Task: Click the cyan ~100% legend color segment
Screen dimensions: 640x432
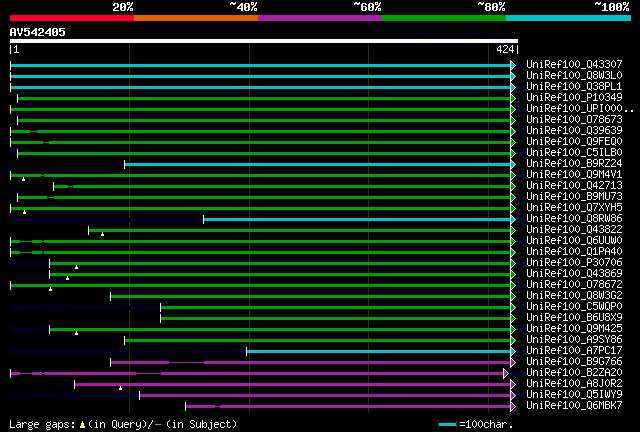Action: 569,18
